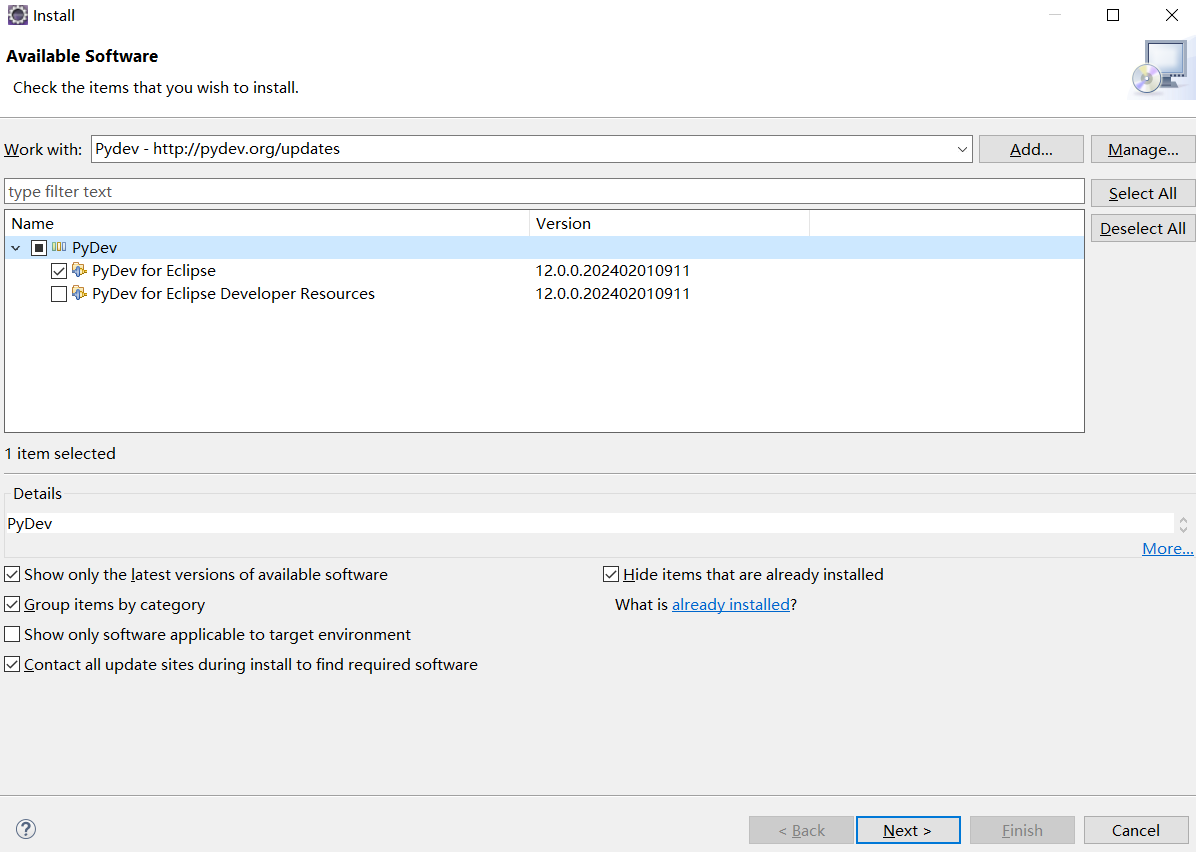Click the PyDev for Eclipse feature icon
This screenshot has width=1196, height=852.
(79, 270)
